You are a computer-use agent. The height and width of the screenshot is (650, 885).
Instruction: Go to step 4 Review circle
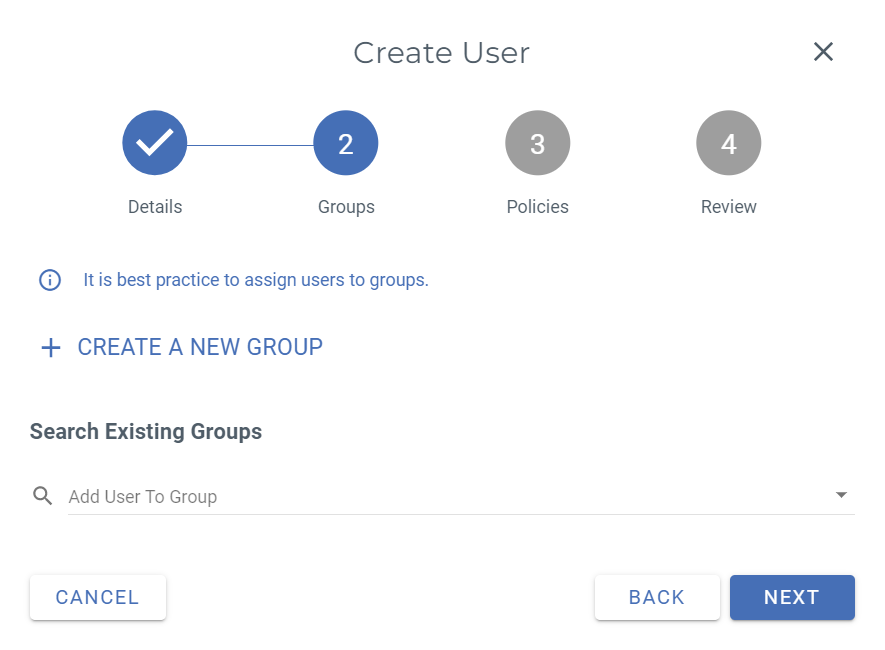tap(728, 143)
